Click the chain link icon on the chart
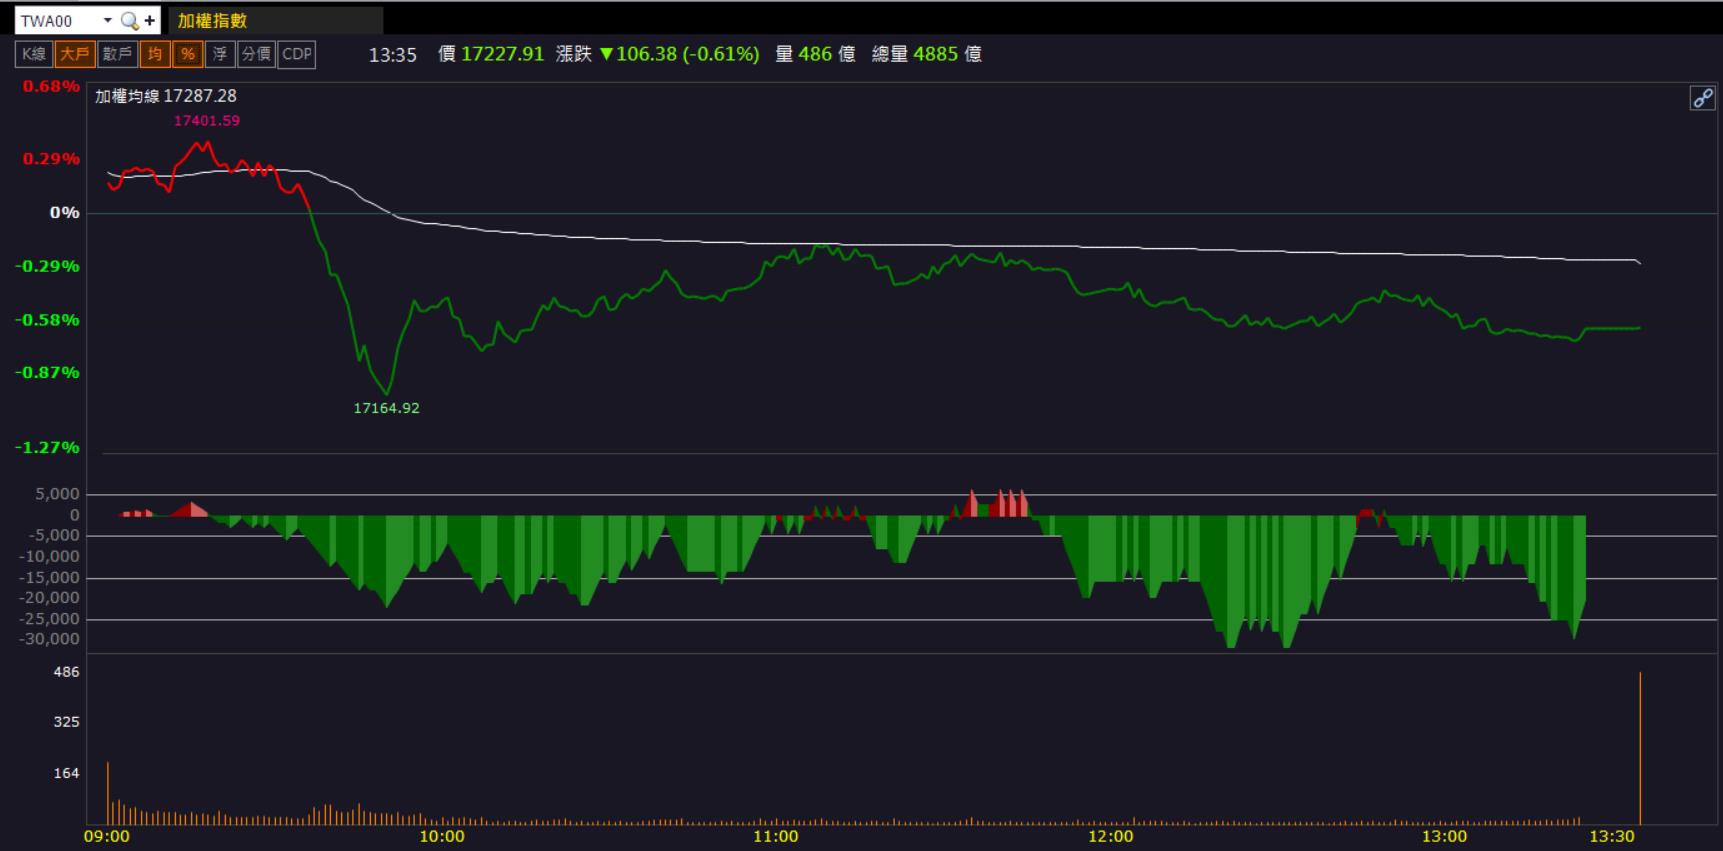Image resolution: width=1723 pixels, height=851 pixels. pyautogui.click(x=1702, y=98)
